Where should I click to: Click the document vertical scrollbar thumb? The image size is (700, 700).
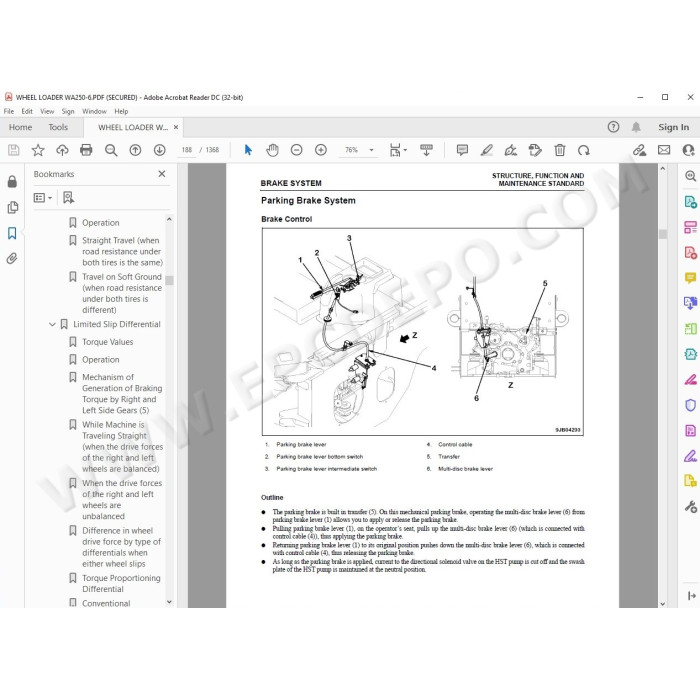[x=662, y=234]
